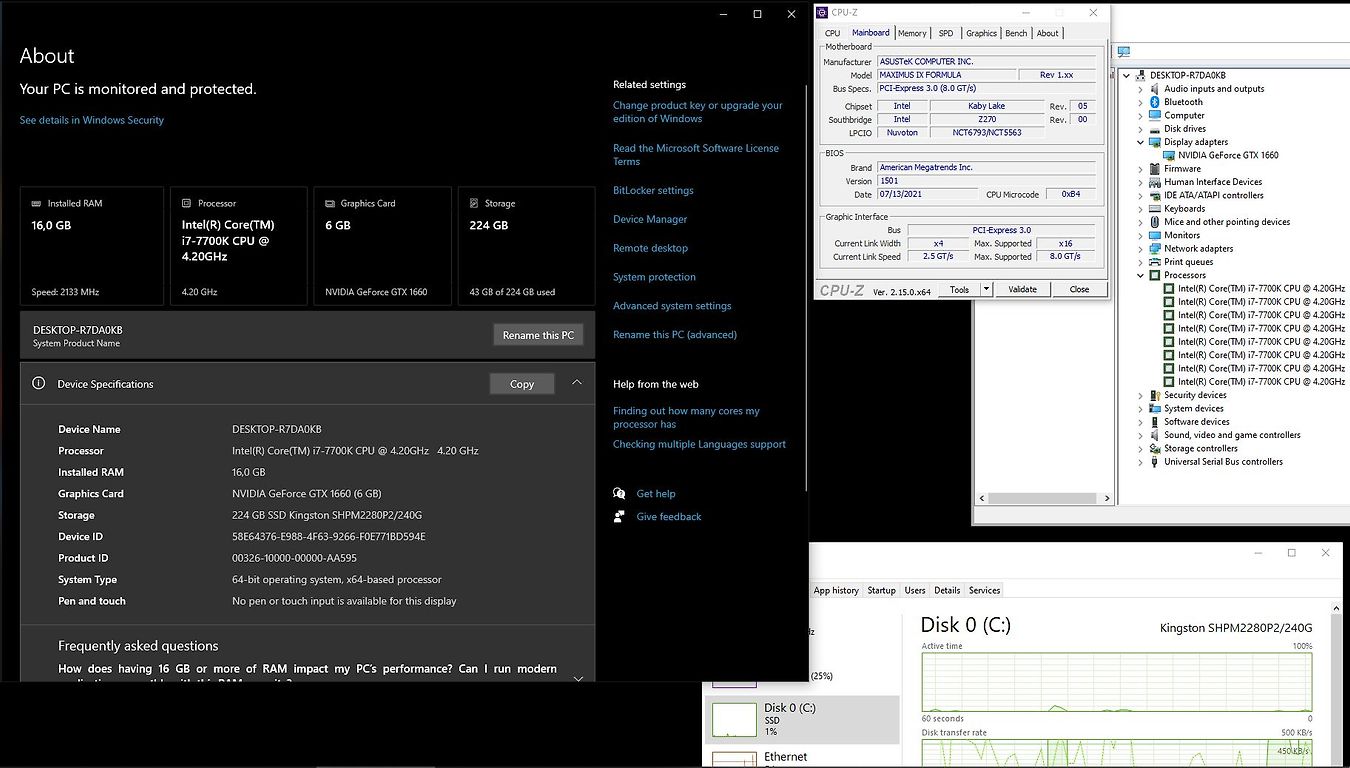Copy the device specifications
The width and height of the screenshot is (1350, 768).
pyautogui.click(x=522, y=384)
